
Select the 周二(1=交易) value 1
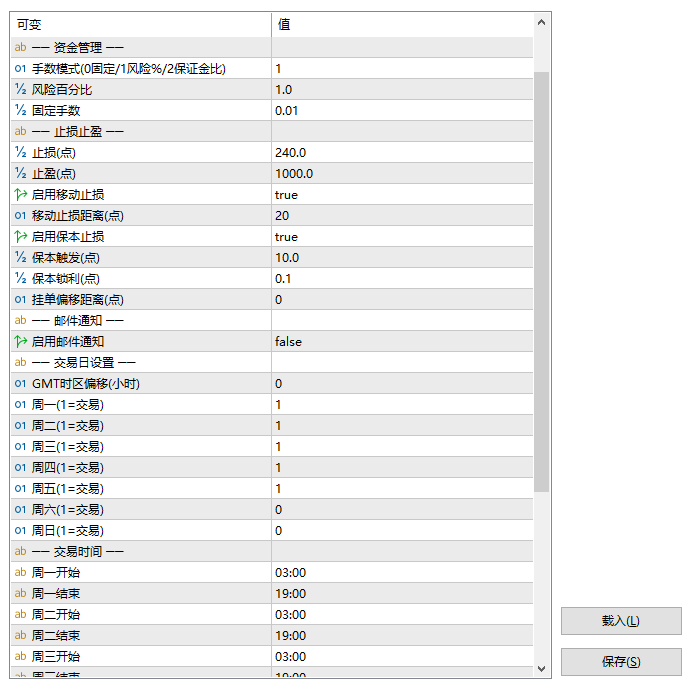[x=278, y=426]
